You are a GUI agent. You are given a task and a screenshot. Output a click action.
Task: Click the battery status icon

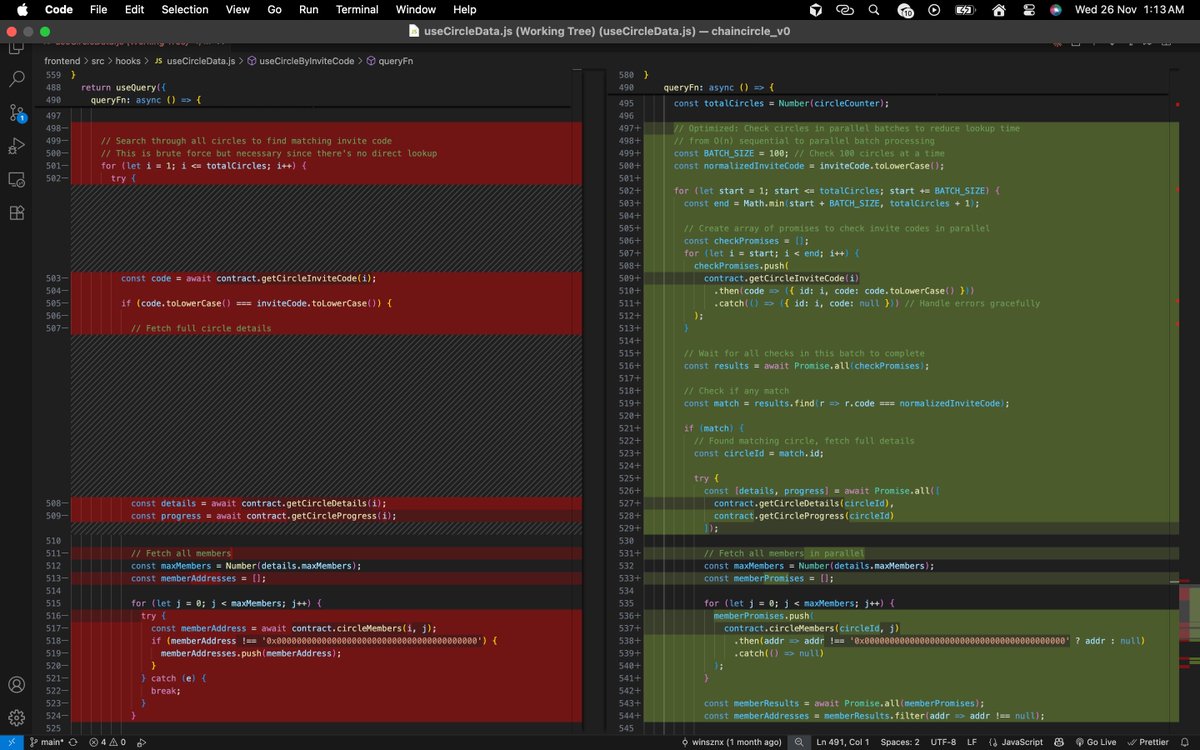[x=966, y=9]
